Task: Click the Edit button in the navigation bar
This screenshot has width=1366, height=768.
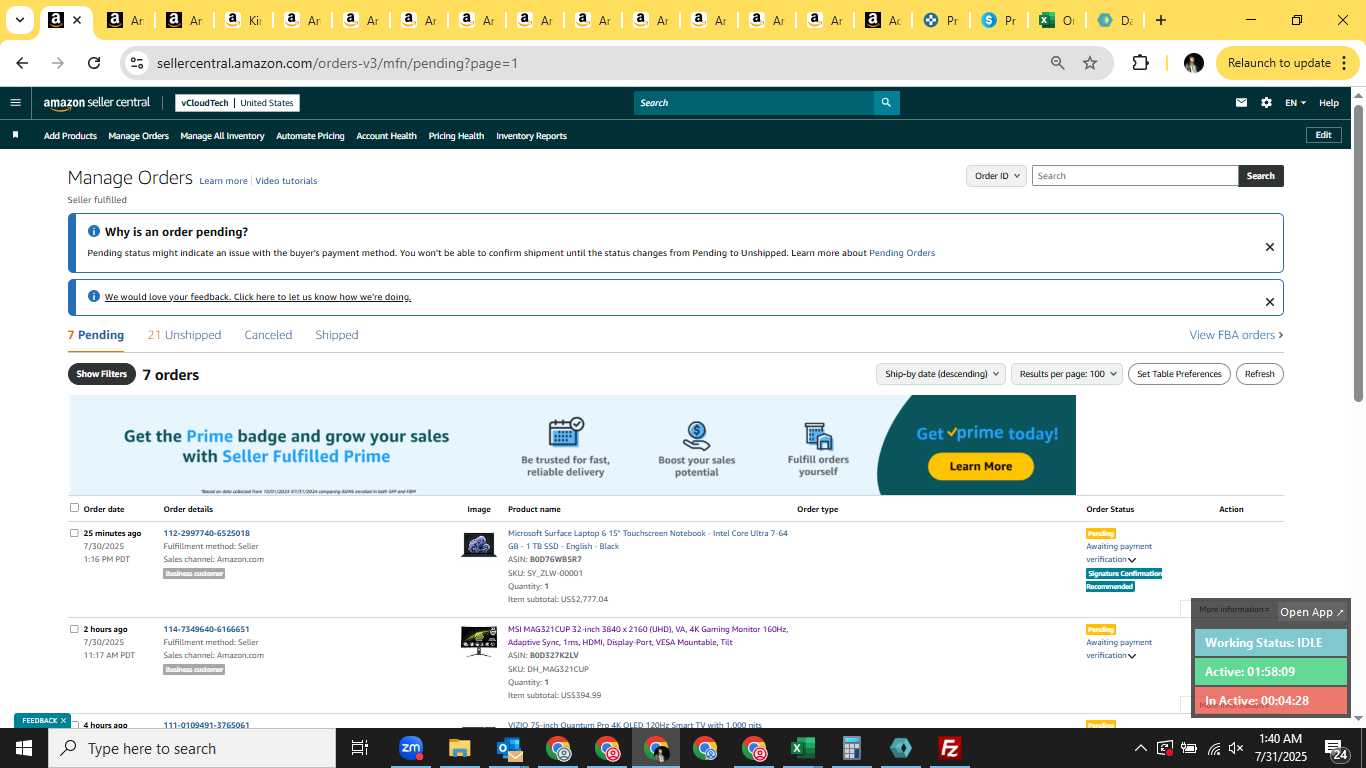Action: point(1323,135)
